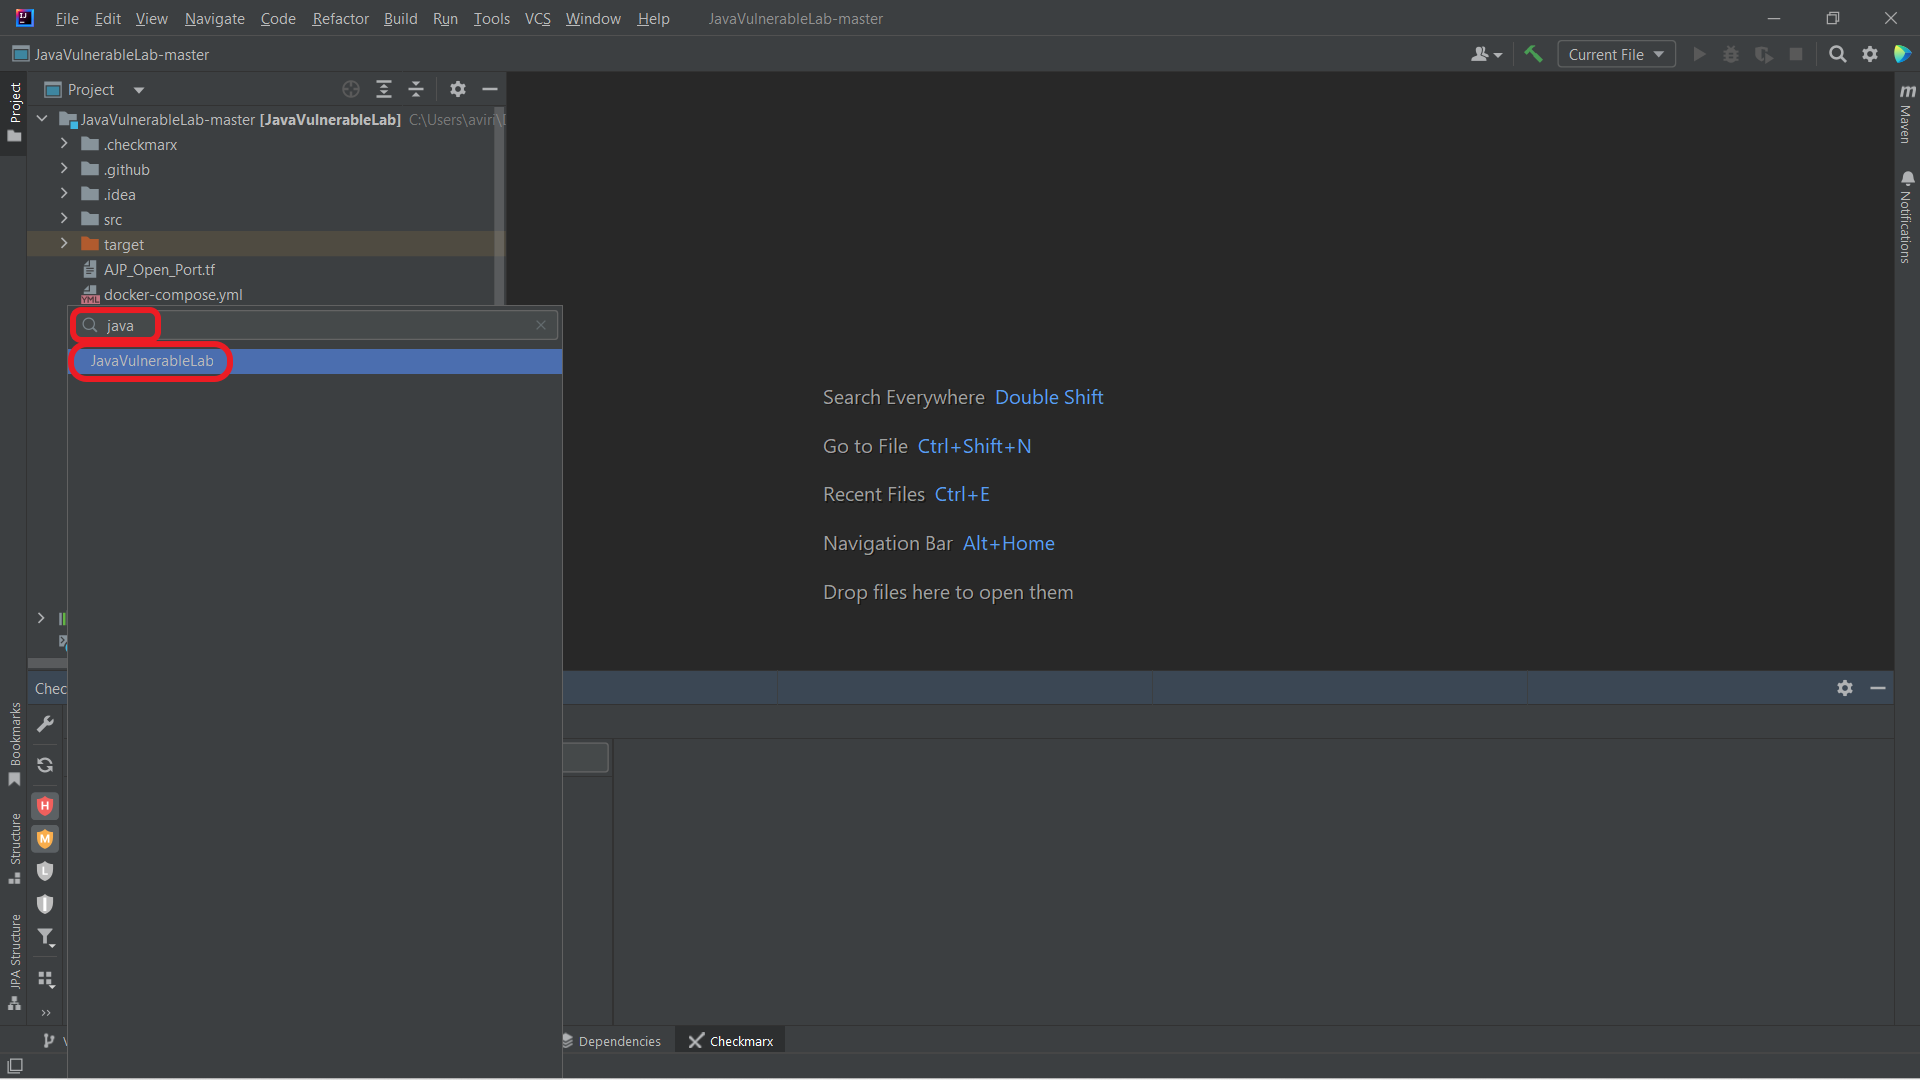Open the Checkmarx state filter funnel
Image resolution: width=1920 pixels, height=1080 pixels.
pyautogui.click(x=45, y=938)
